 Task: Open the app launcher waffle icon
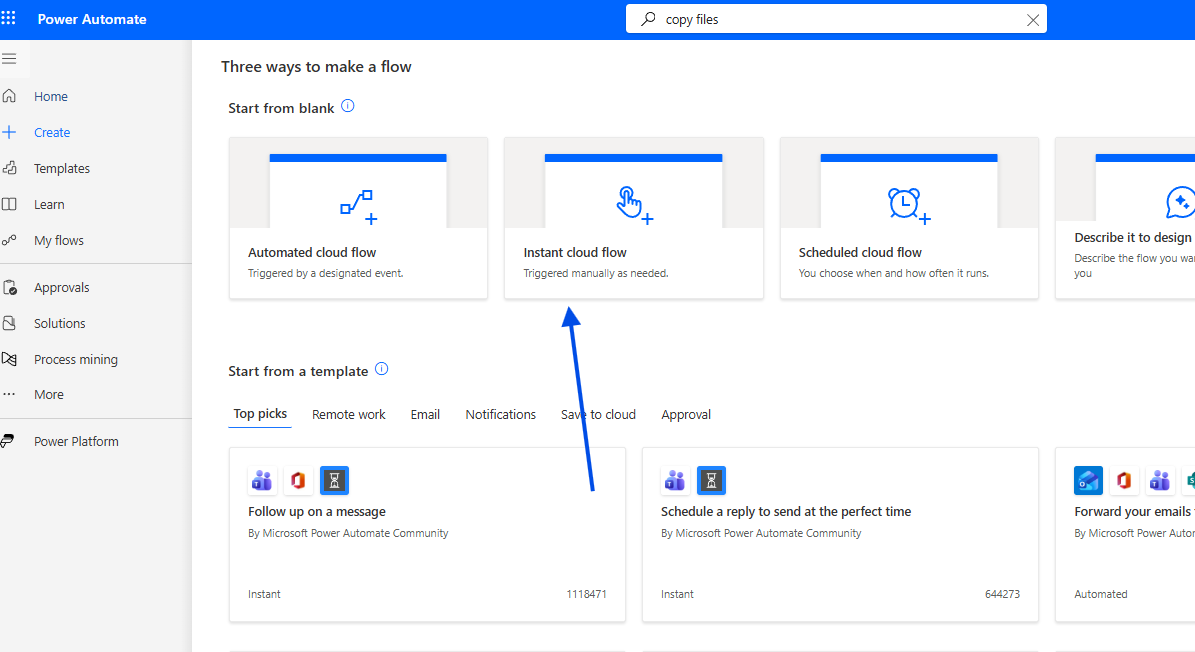pyautogui.click(x=10, y=19)
